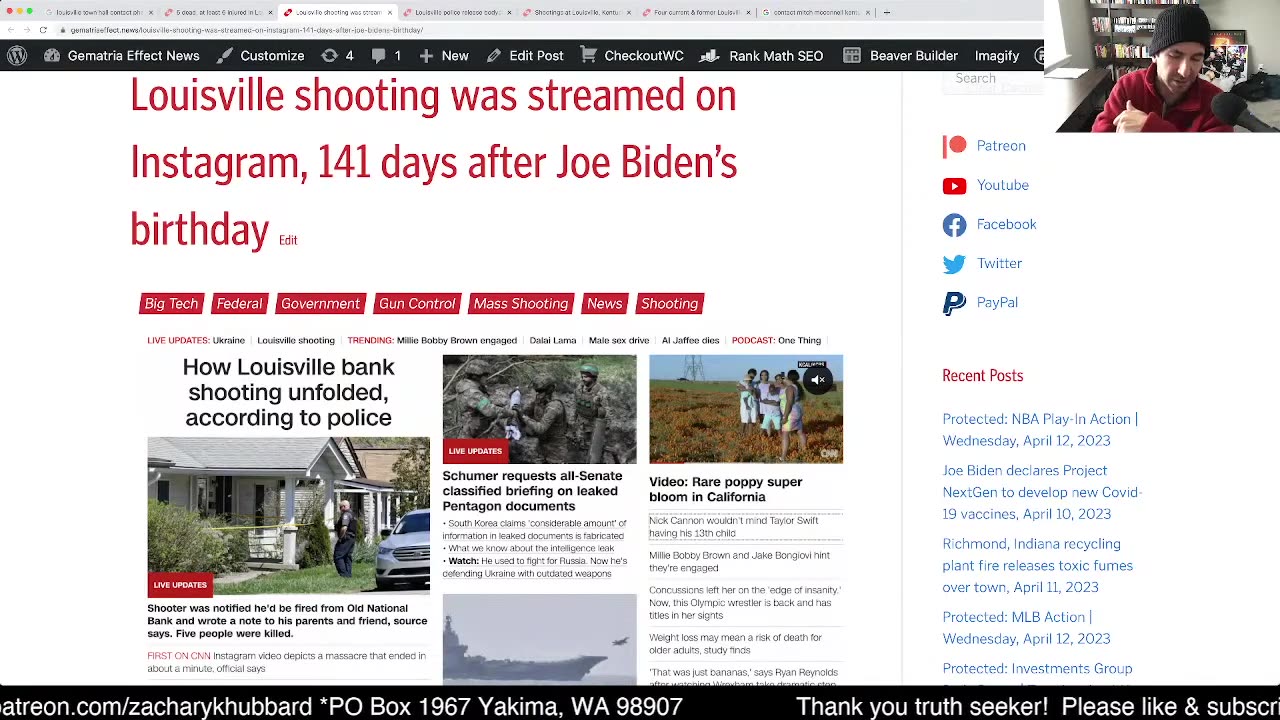Open the Gun Control category tag
The height and width of the screenshot is (720, 1280).
(417, 303)
